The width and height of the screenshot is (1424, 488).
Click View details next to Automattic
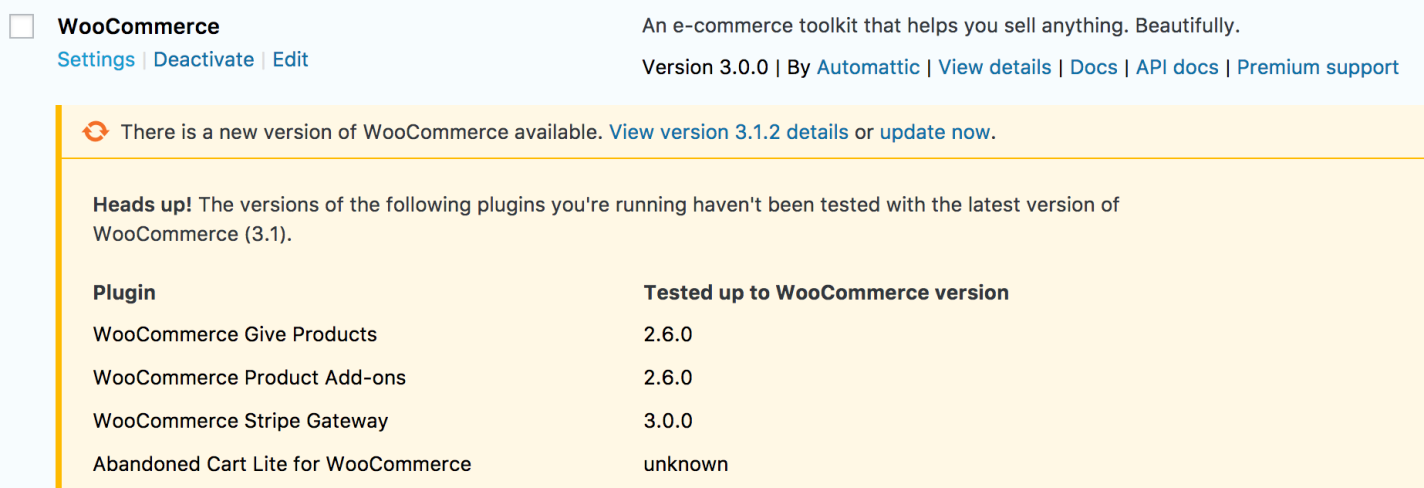(x=994, y=67)
